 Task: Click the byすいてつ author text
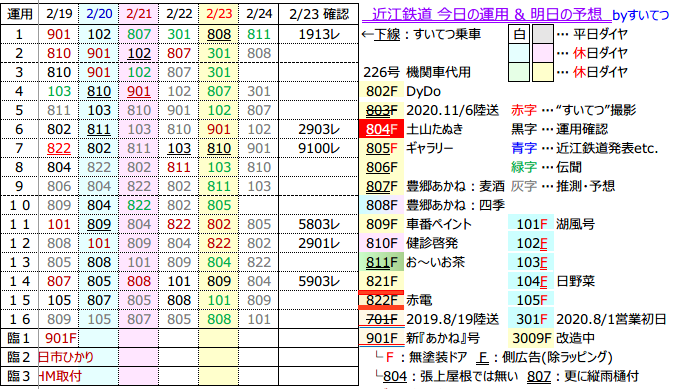(x=641, y=15)
